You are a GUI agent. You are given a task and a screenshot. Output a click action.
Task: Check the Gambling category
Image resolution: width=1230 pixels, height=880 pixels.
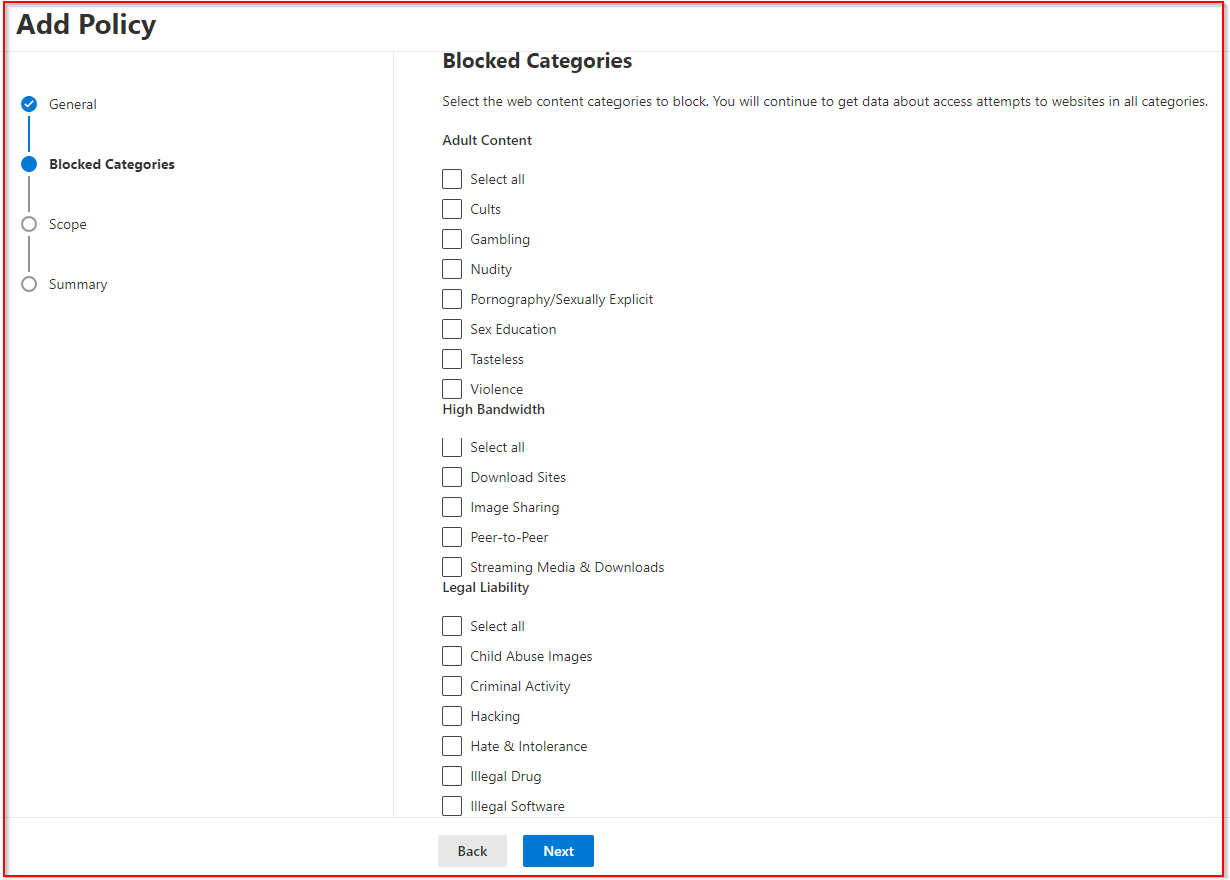pos(451,238)
